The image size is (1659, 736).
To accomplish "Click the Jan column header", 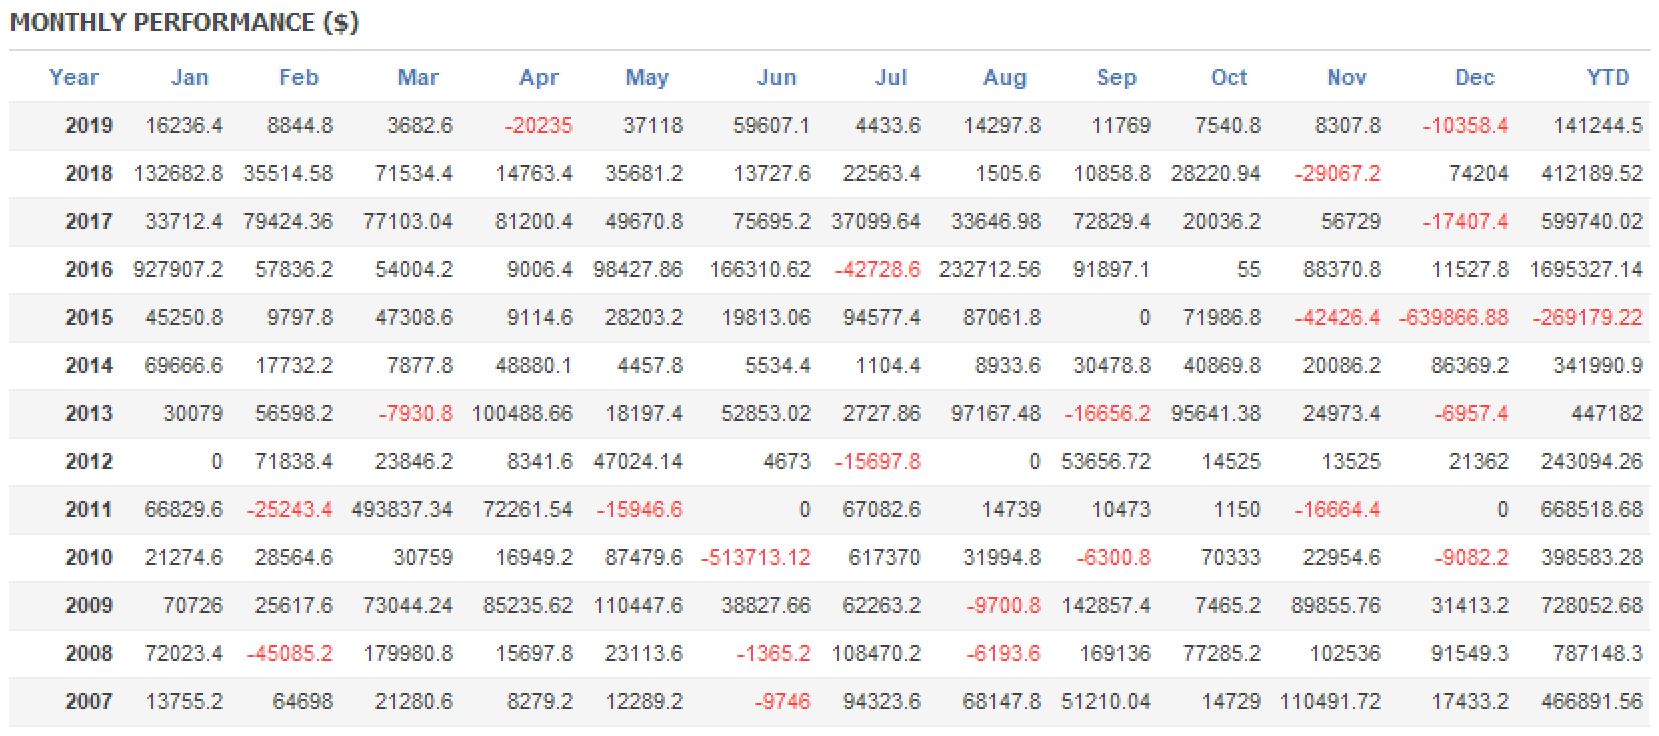I will [x=189, y=78].
